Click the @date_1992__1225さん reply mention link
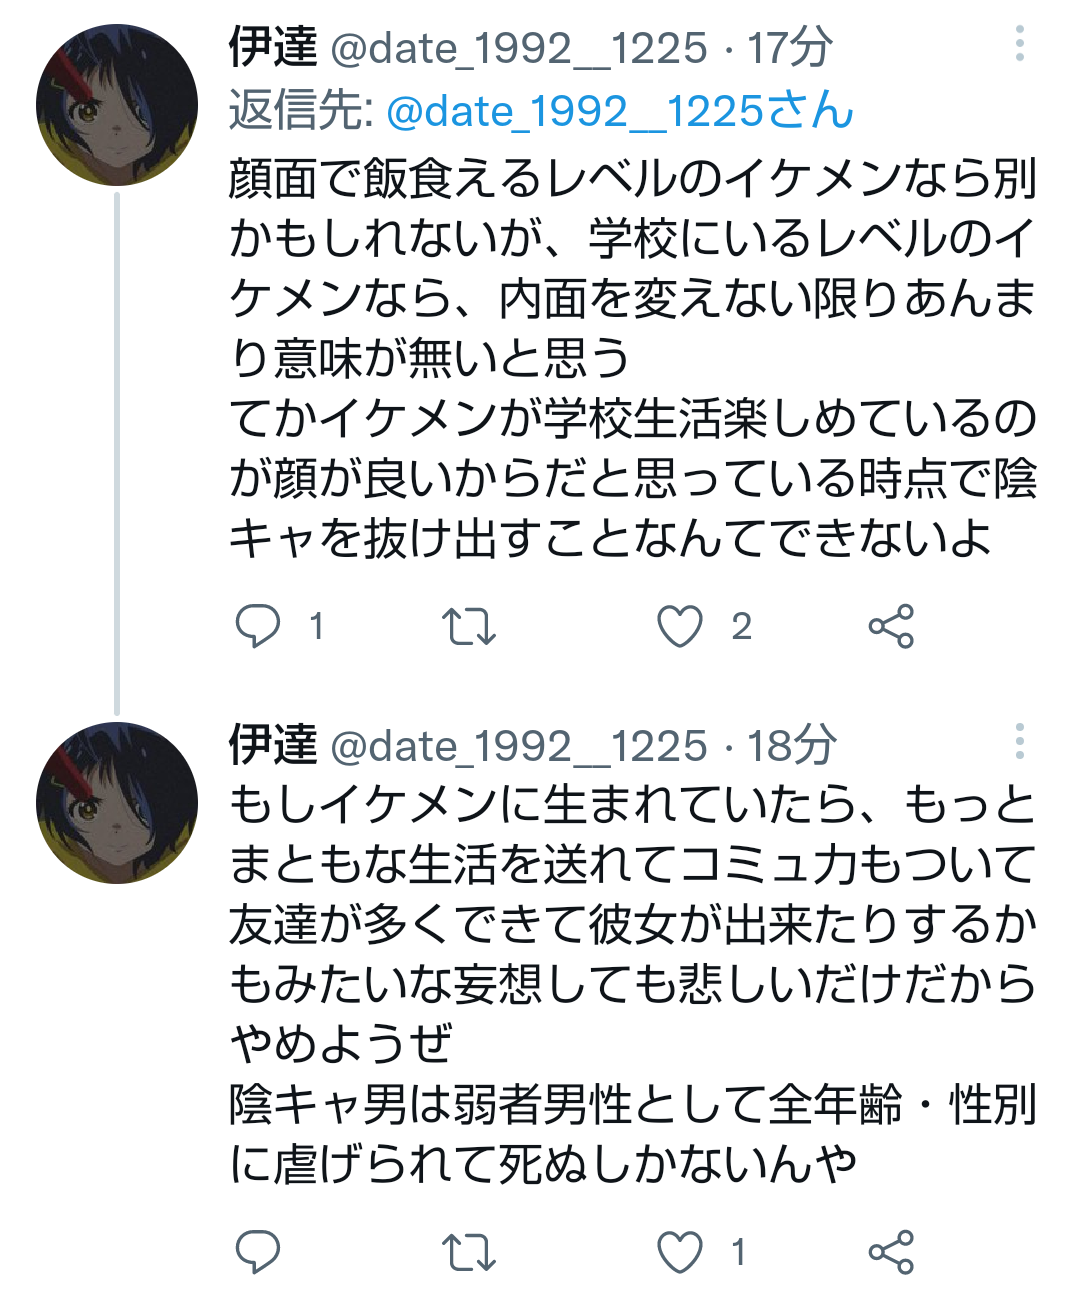This screenshot has width=1080, height=1302. [619, 111]
